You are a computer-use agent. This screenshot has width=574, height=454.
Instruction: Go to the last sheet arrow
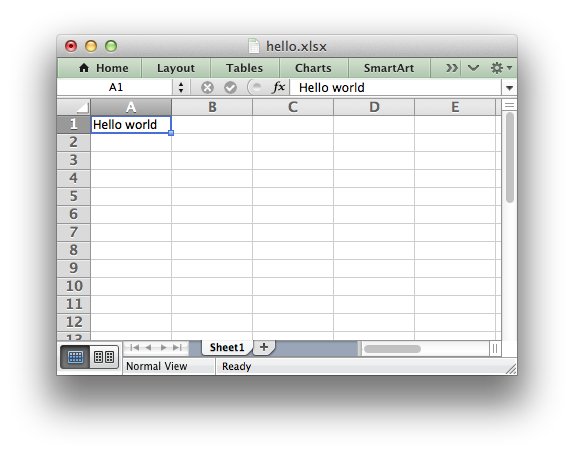pyautogui.click(x=178, y=347)
